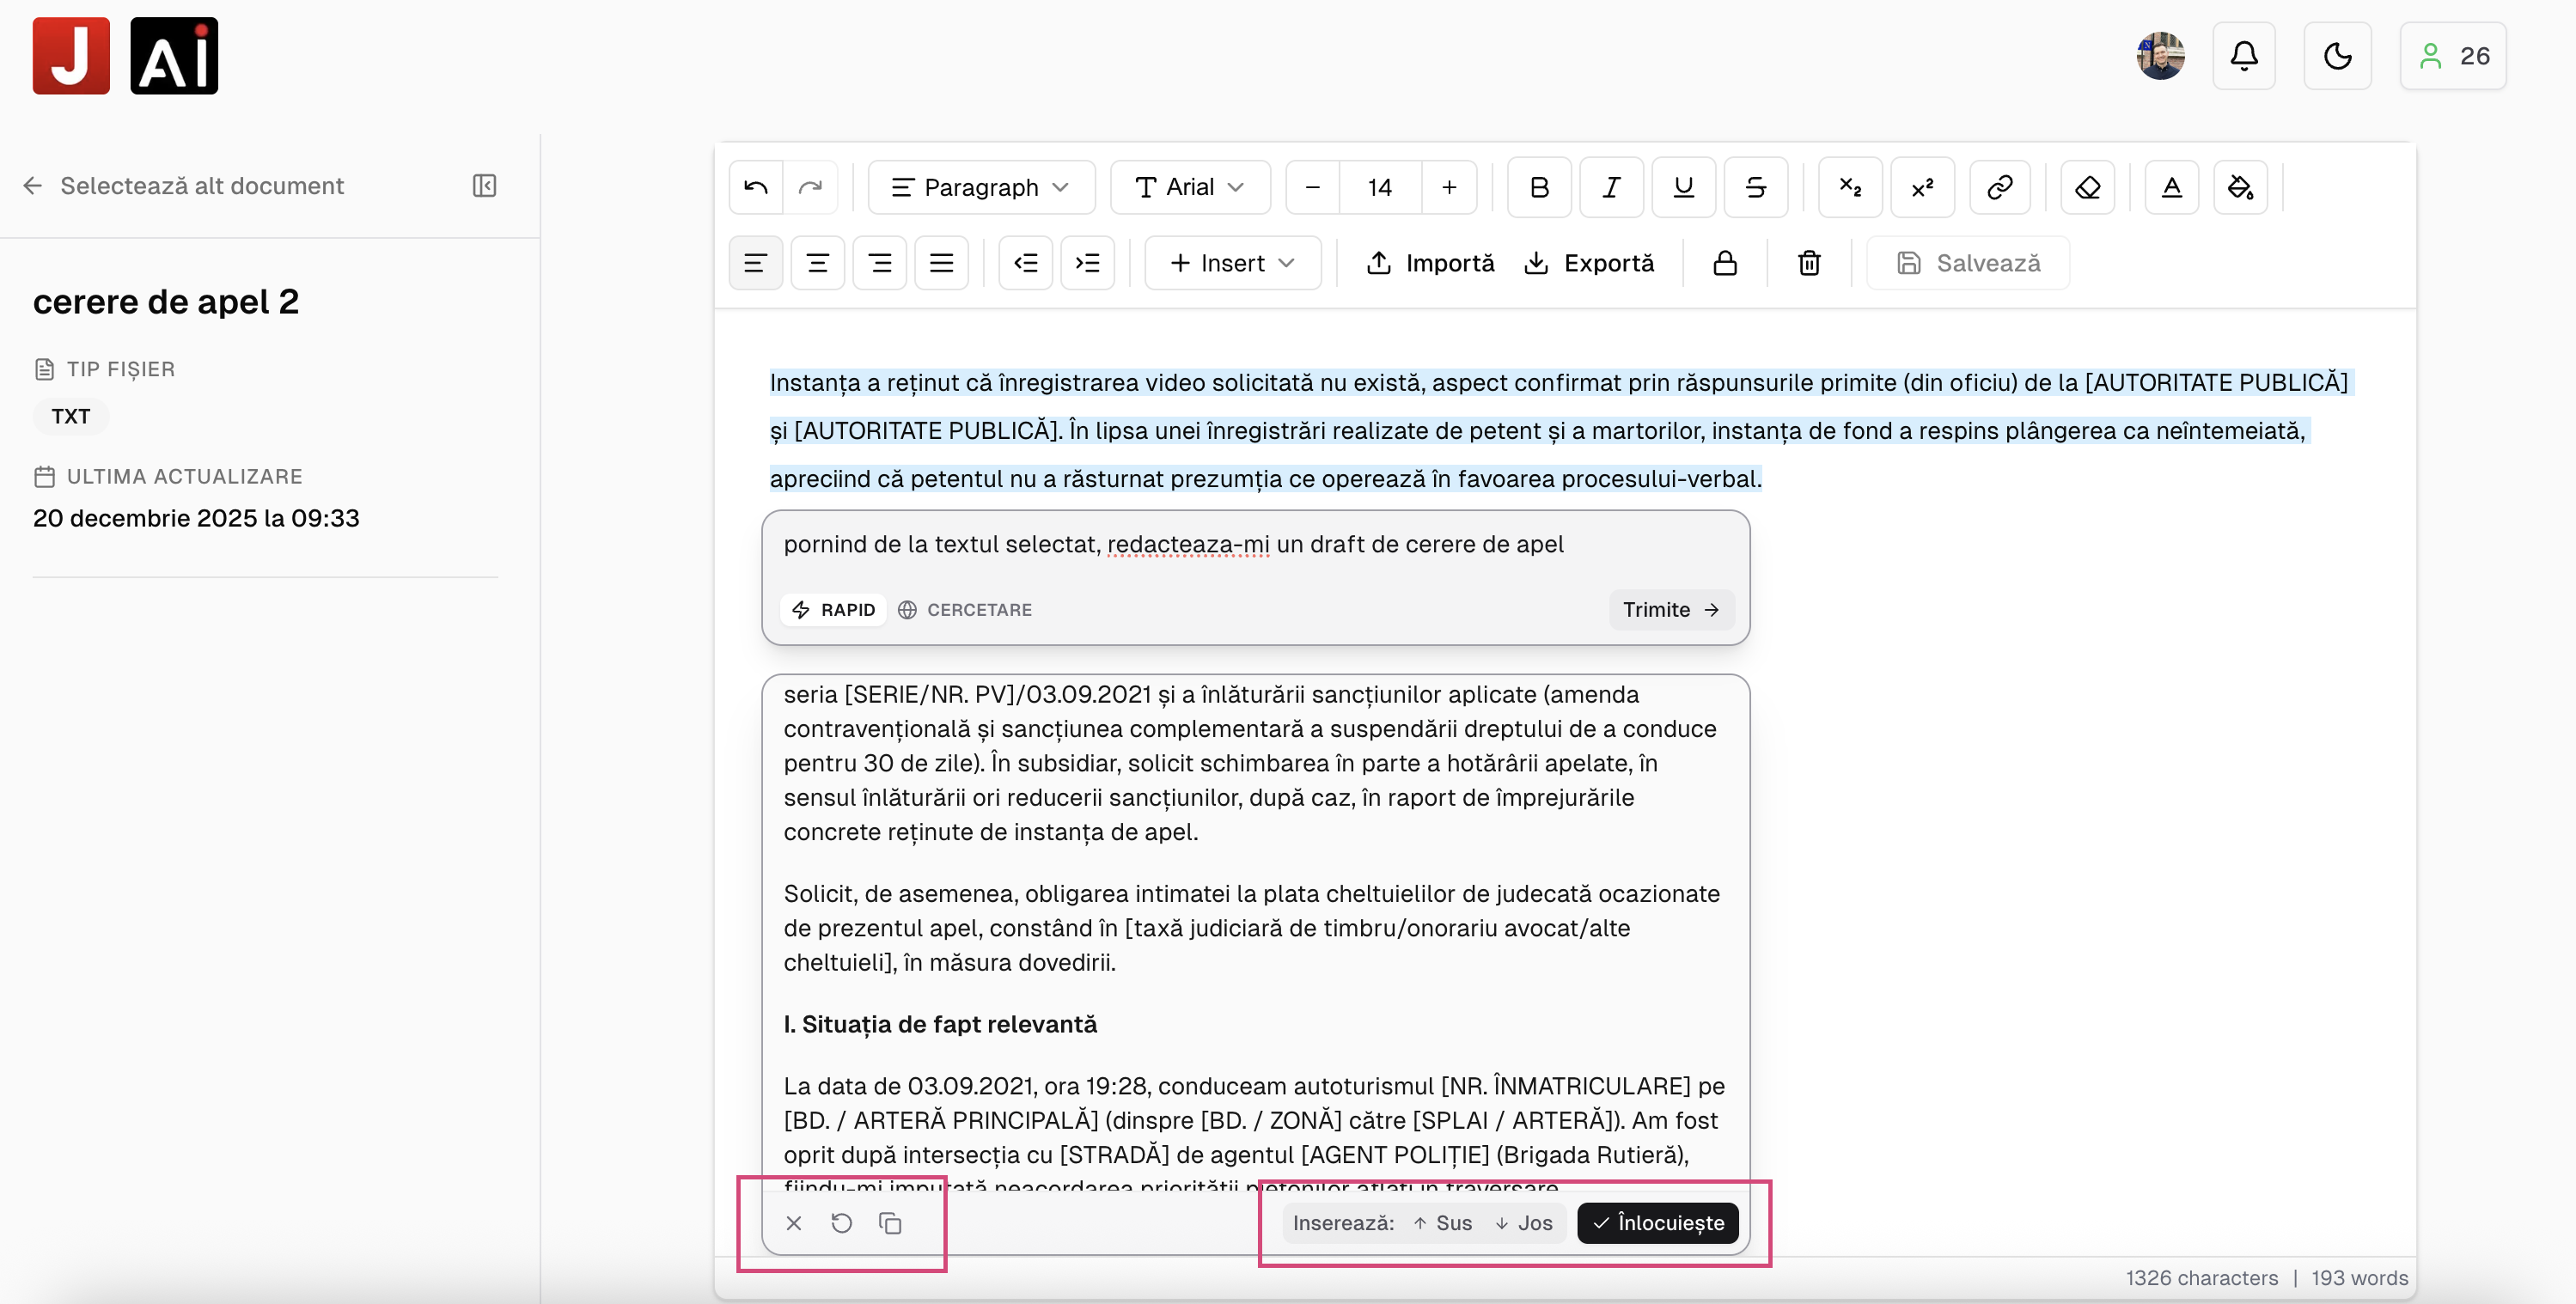Image resolution: width=2576 pixels, height=1304 pixels.
Task: Open the Arial font dropdown
Action: [1190, 187]
